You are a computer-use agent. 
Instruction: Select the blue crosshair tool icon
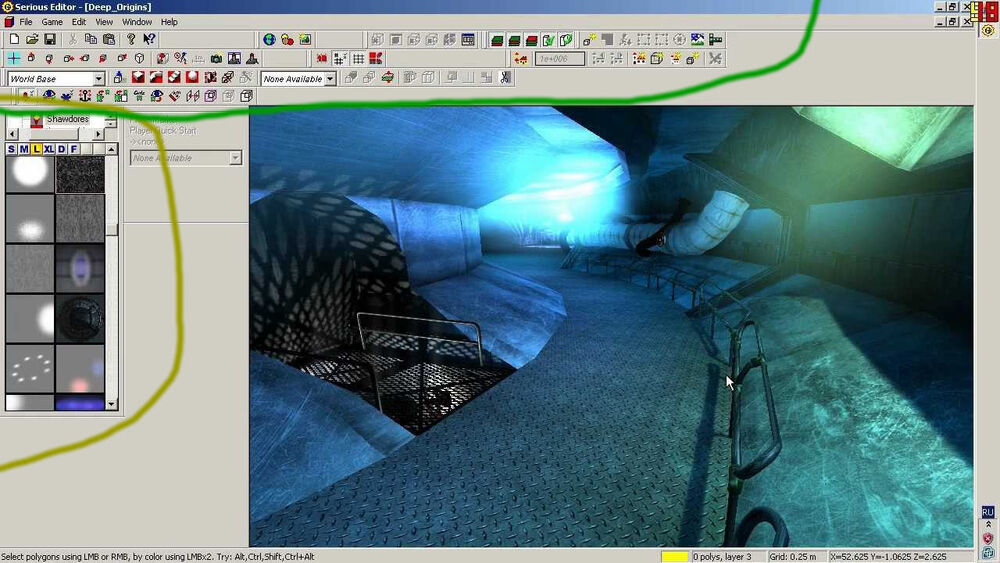(x=13, y=59)
